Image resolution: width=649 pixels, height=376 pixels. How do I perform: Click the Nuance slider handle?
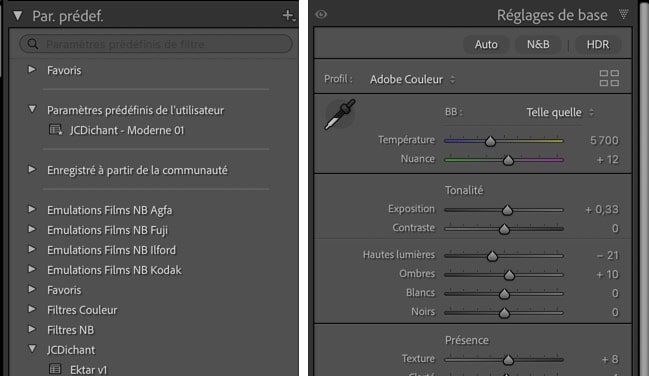pos(508,160)
